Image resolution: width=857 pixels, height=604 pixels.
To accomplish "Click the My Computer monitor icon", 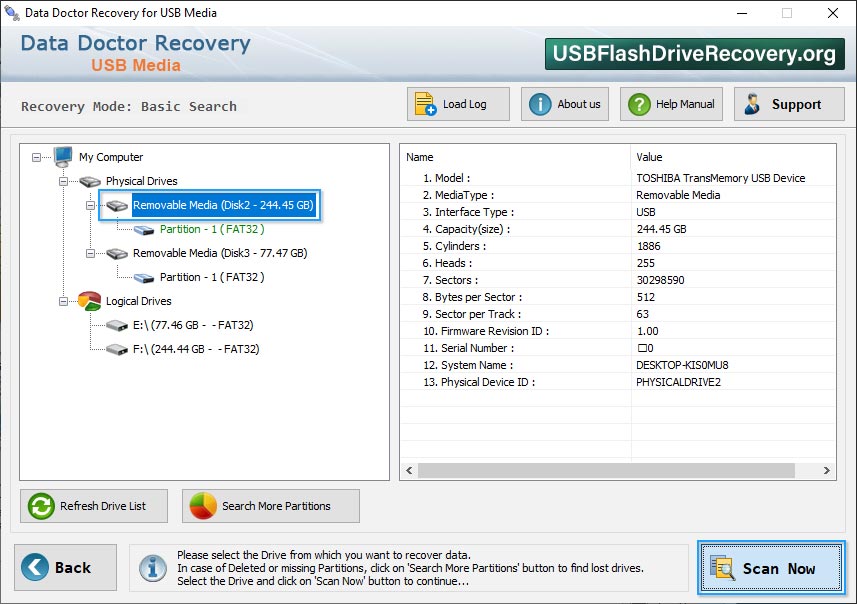I will point(63,157).
